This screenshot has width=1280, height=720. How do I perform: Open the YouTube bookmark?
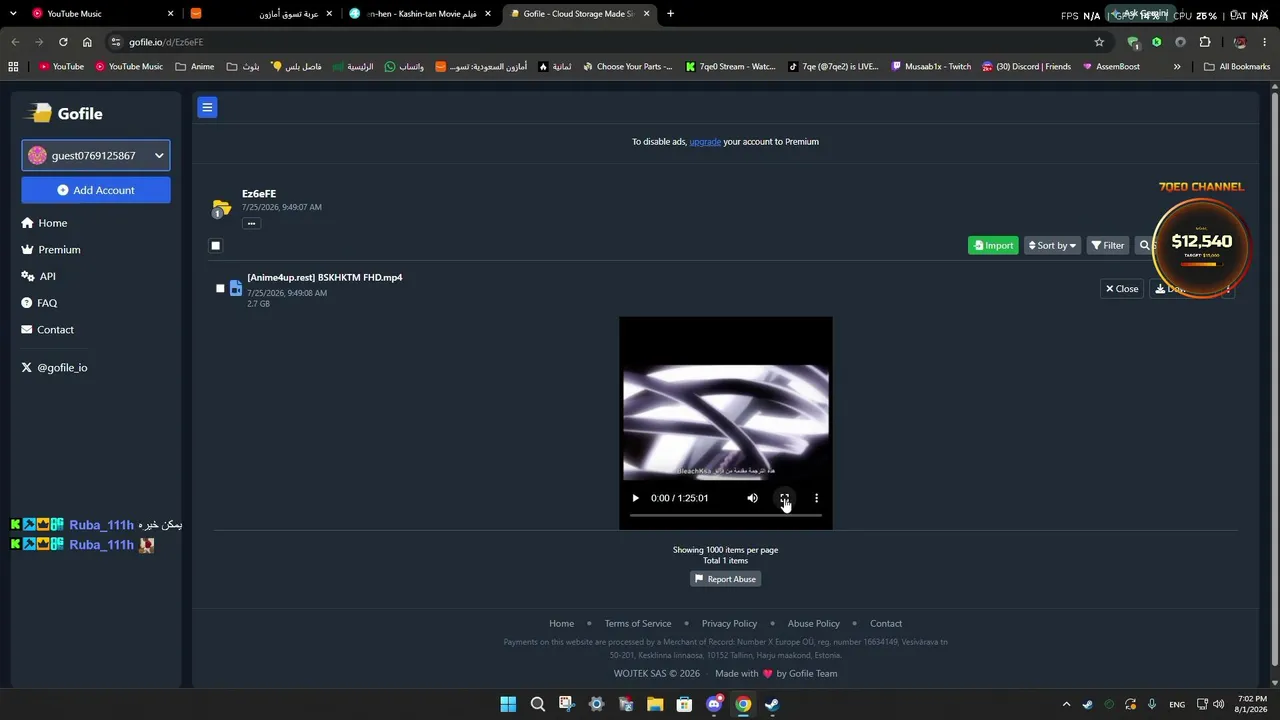61,67
